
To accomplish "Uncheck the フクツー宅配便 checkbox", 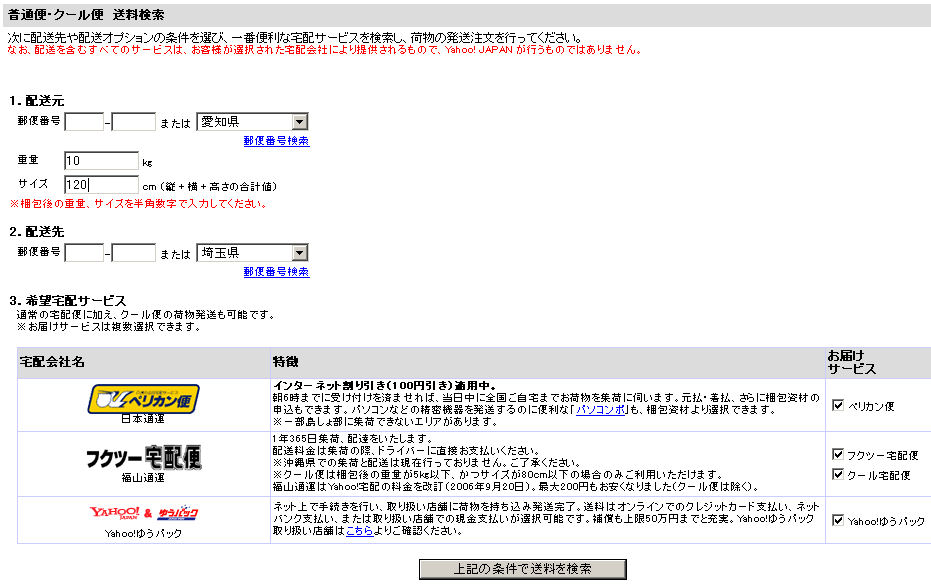I will click(838, 454).
